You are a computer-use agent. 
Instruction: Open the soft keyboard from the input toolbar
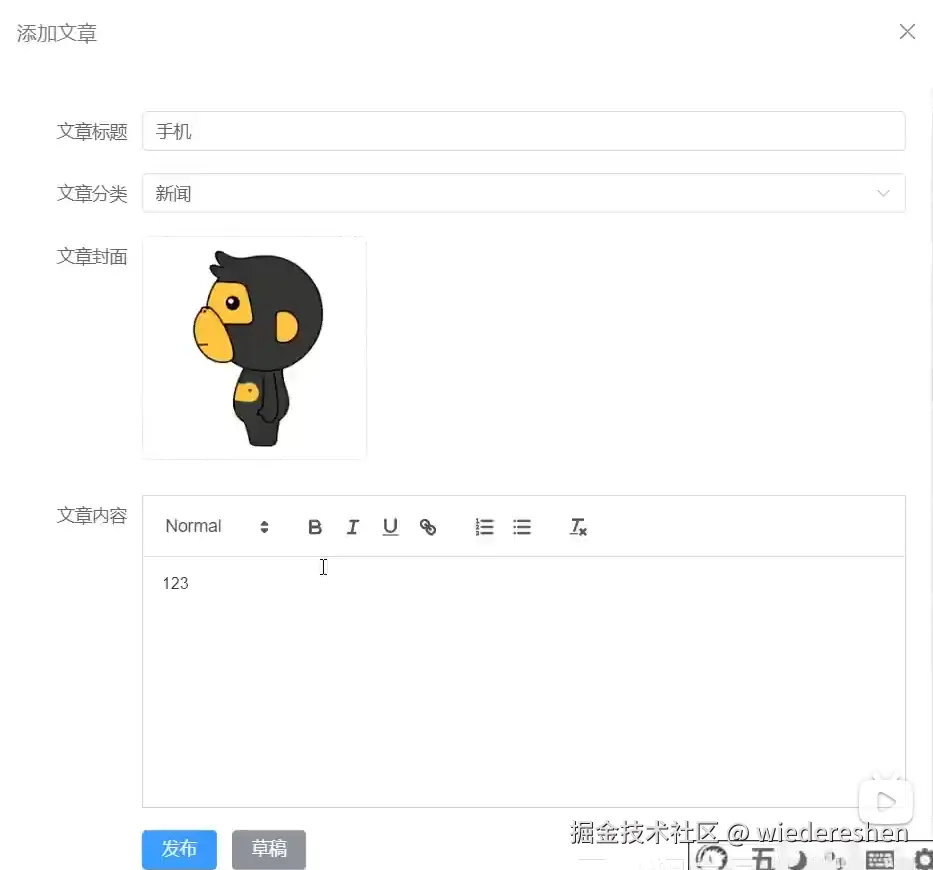(x=878, y=860)
